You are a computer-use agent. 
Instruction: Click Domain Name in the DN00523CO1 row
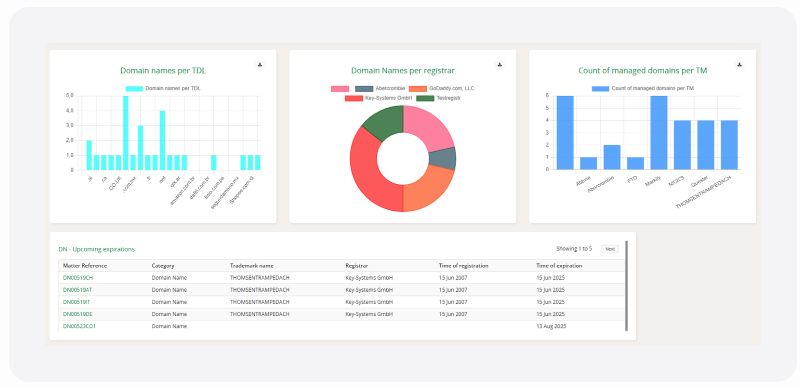(x=169, y=326)
